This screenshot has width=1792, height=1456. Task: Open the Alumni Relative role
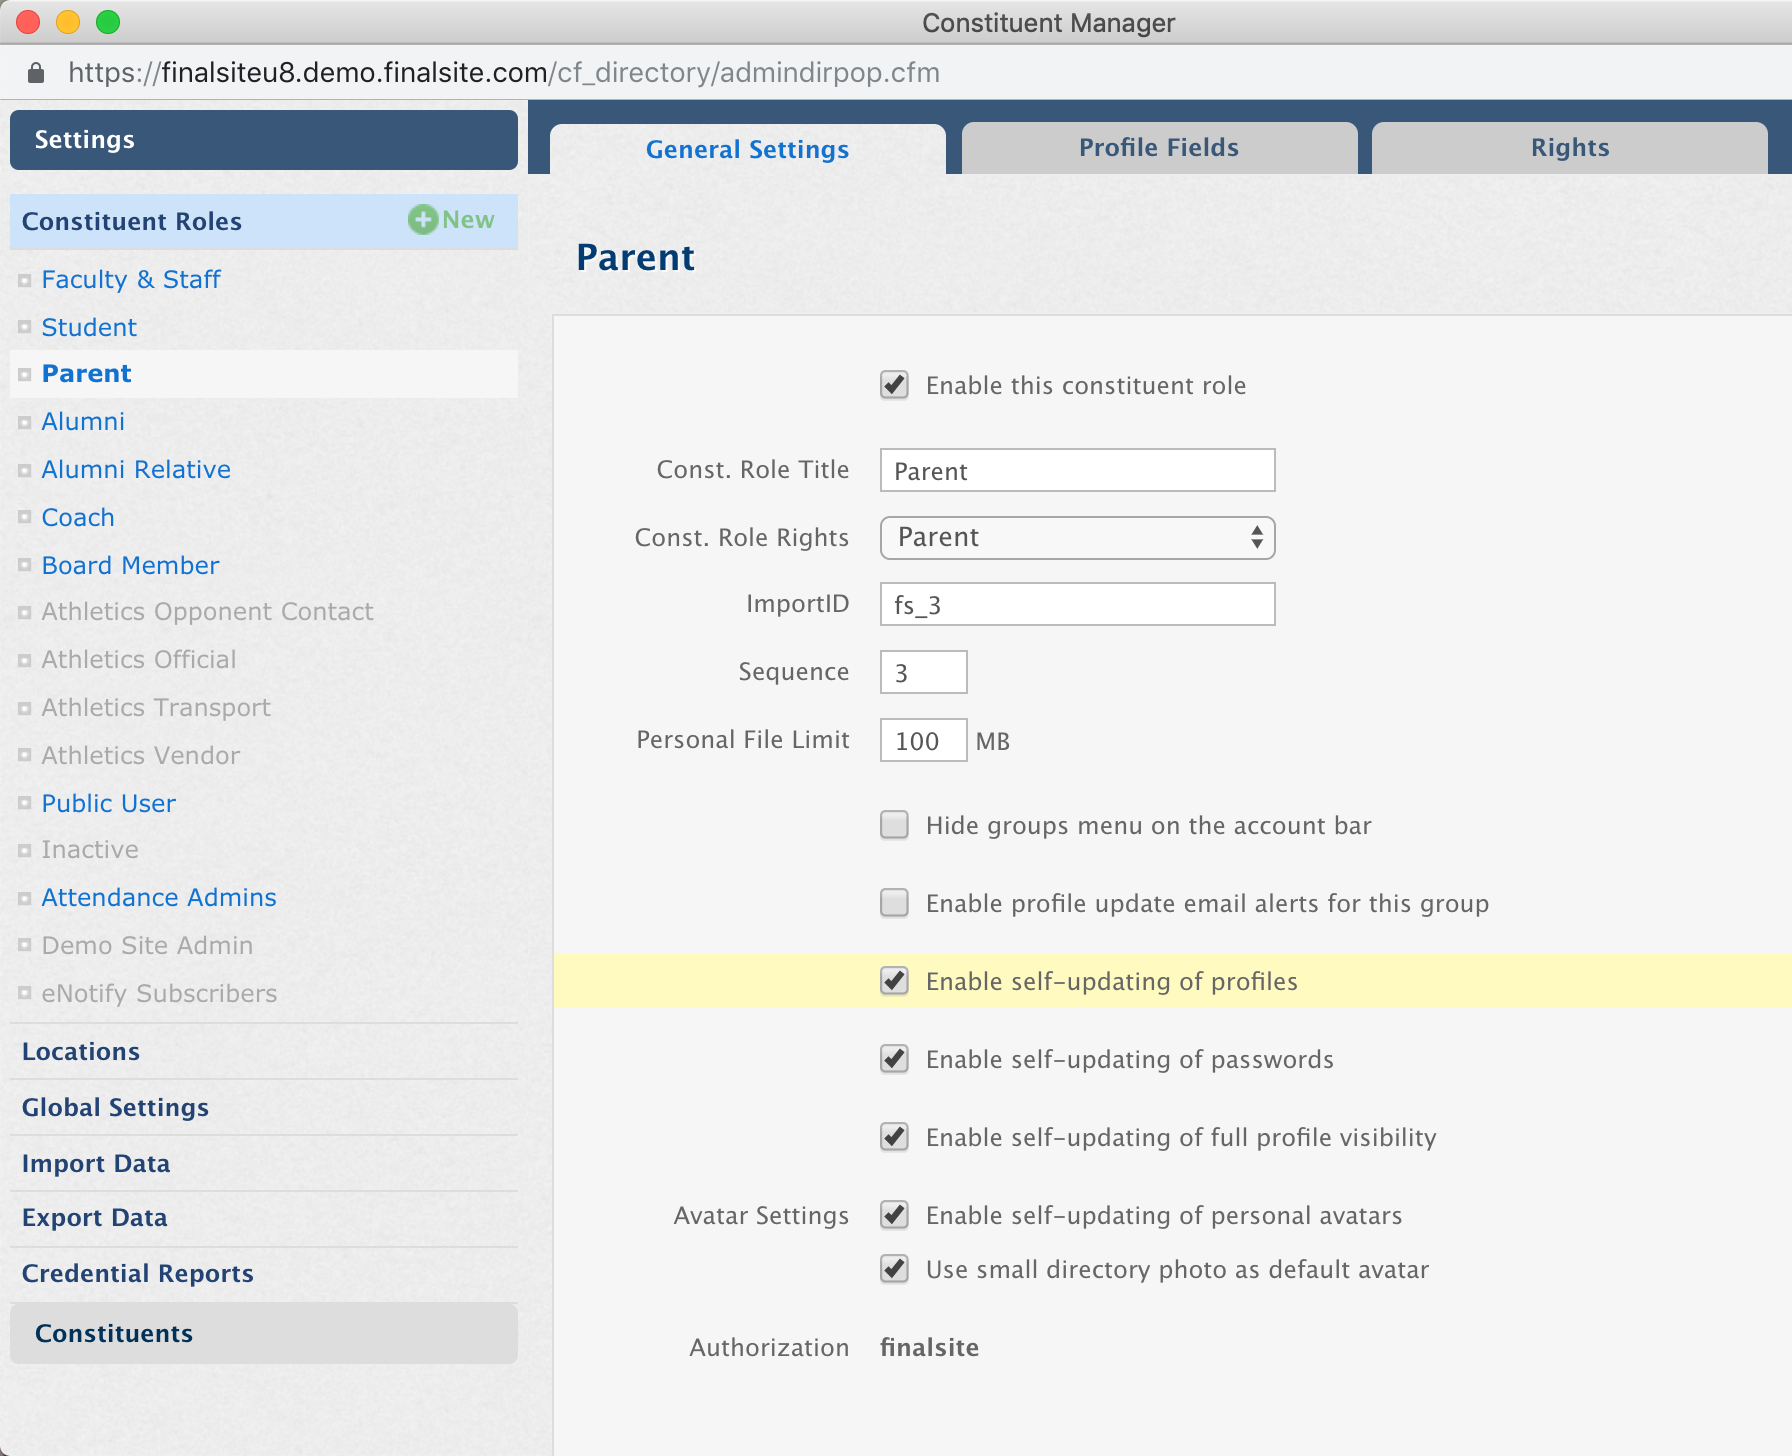pos(136,469)
